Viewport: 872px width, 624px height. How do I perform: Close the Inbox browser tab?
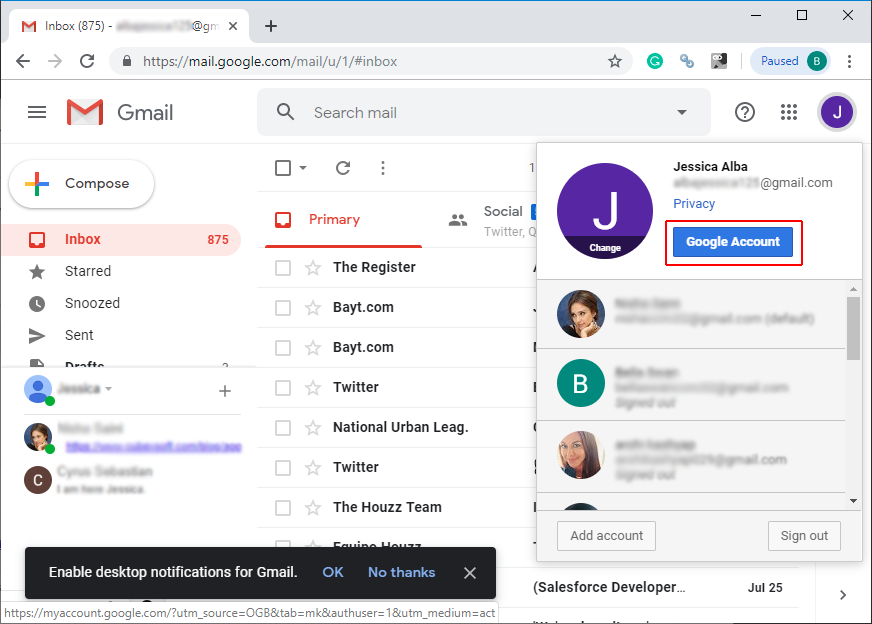(x=233, y=26)
